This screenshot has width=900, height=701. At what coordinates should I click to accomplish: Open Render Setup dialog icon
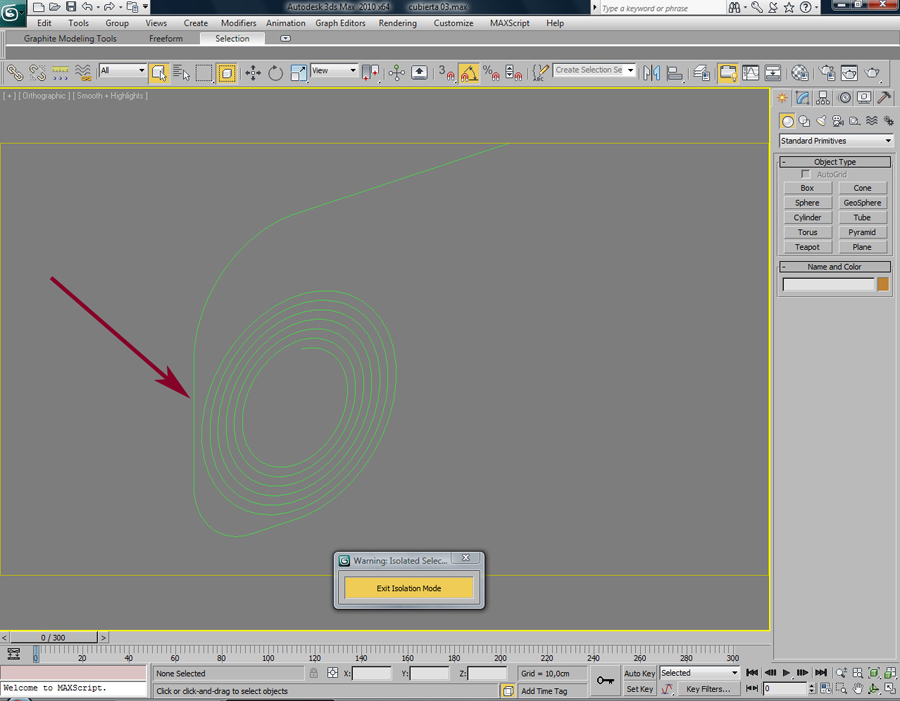(827, 73)
